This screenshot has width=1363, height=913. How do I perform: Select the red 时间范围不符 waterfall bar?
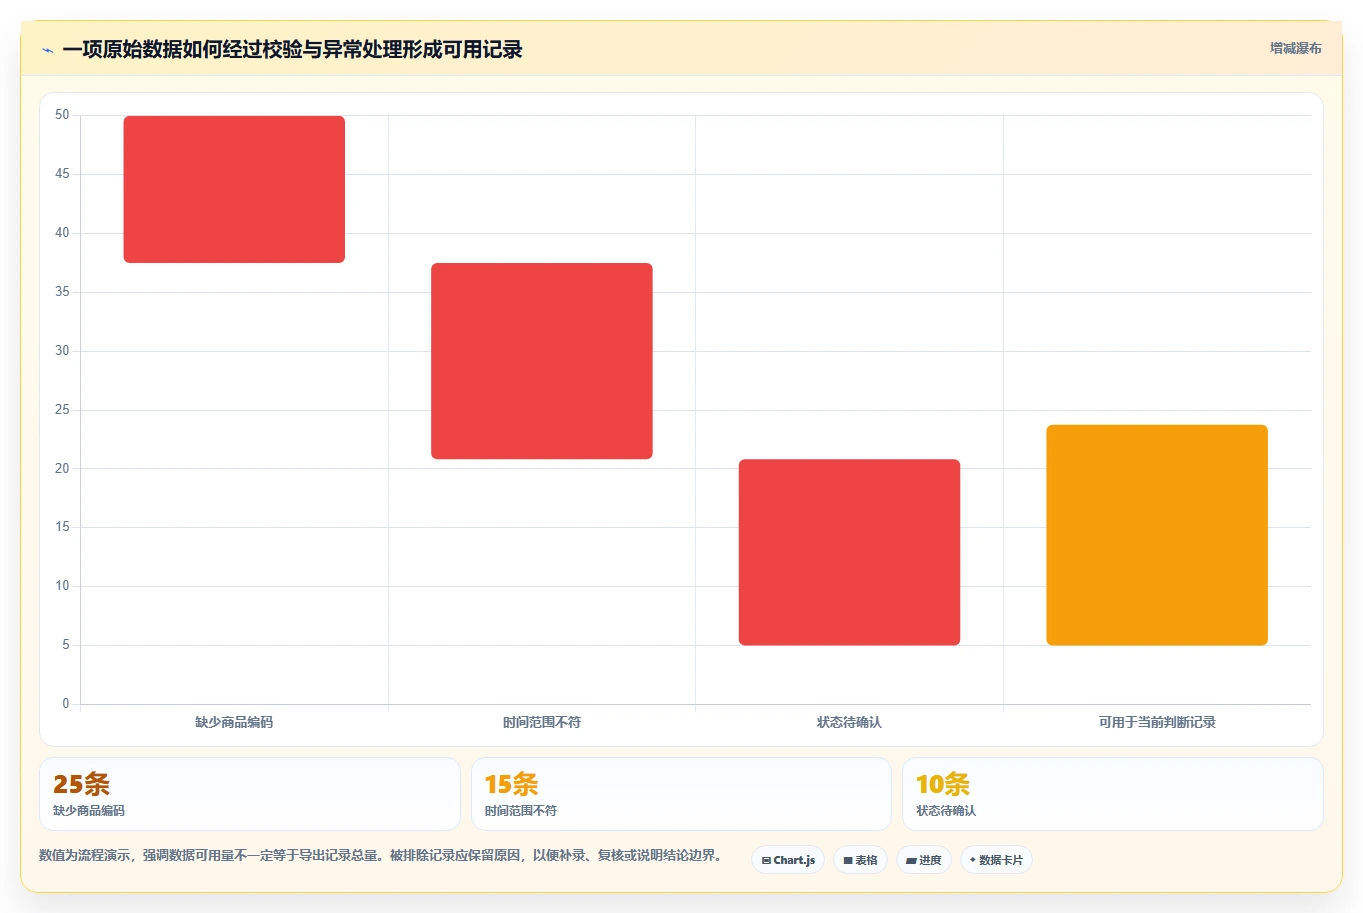click(542, 361)
